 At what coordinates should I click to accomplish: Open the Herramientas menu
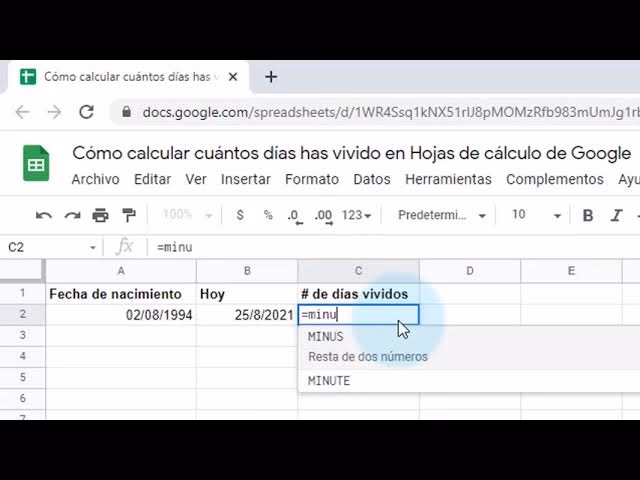click(x=448, y=179)
